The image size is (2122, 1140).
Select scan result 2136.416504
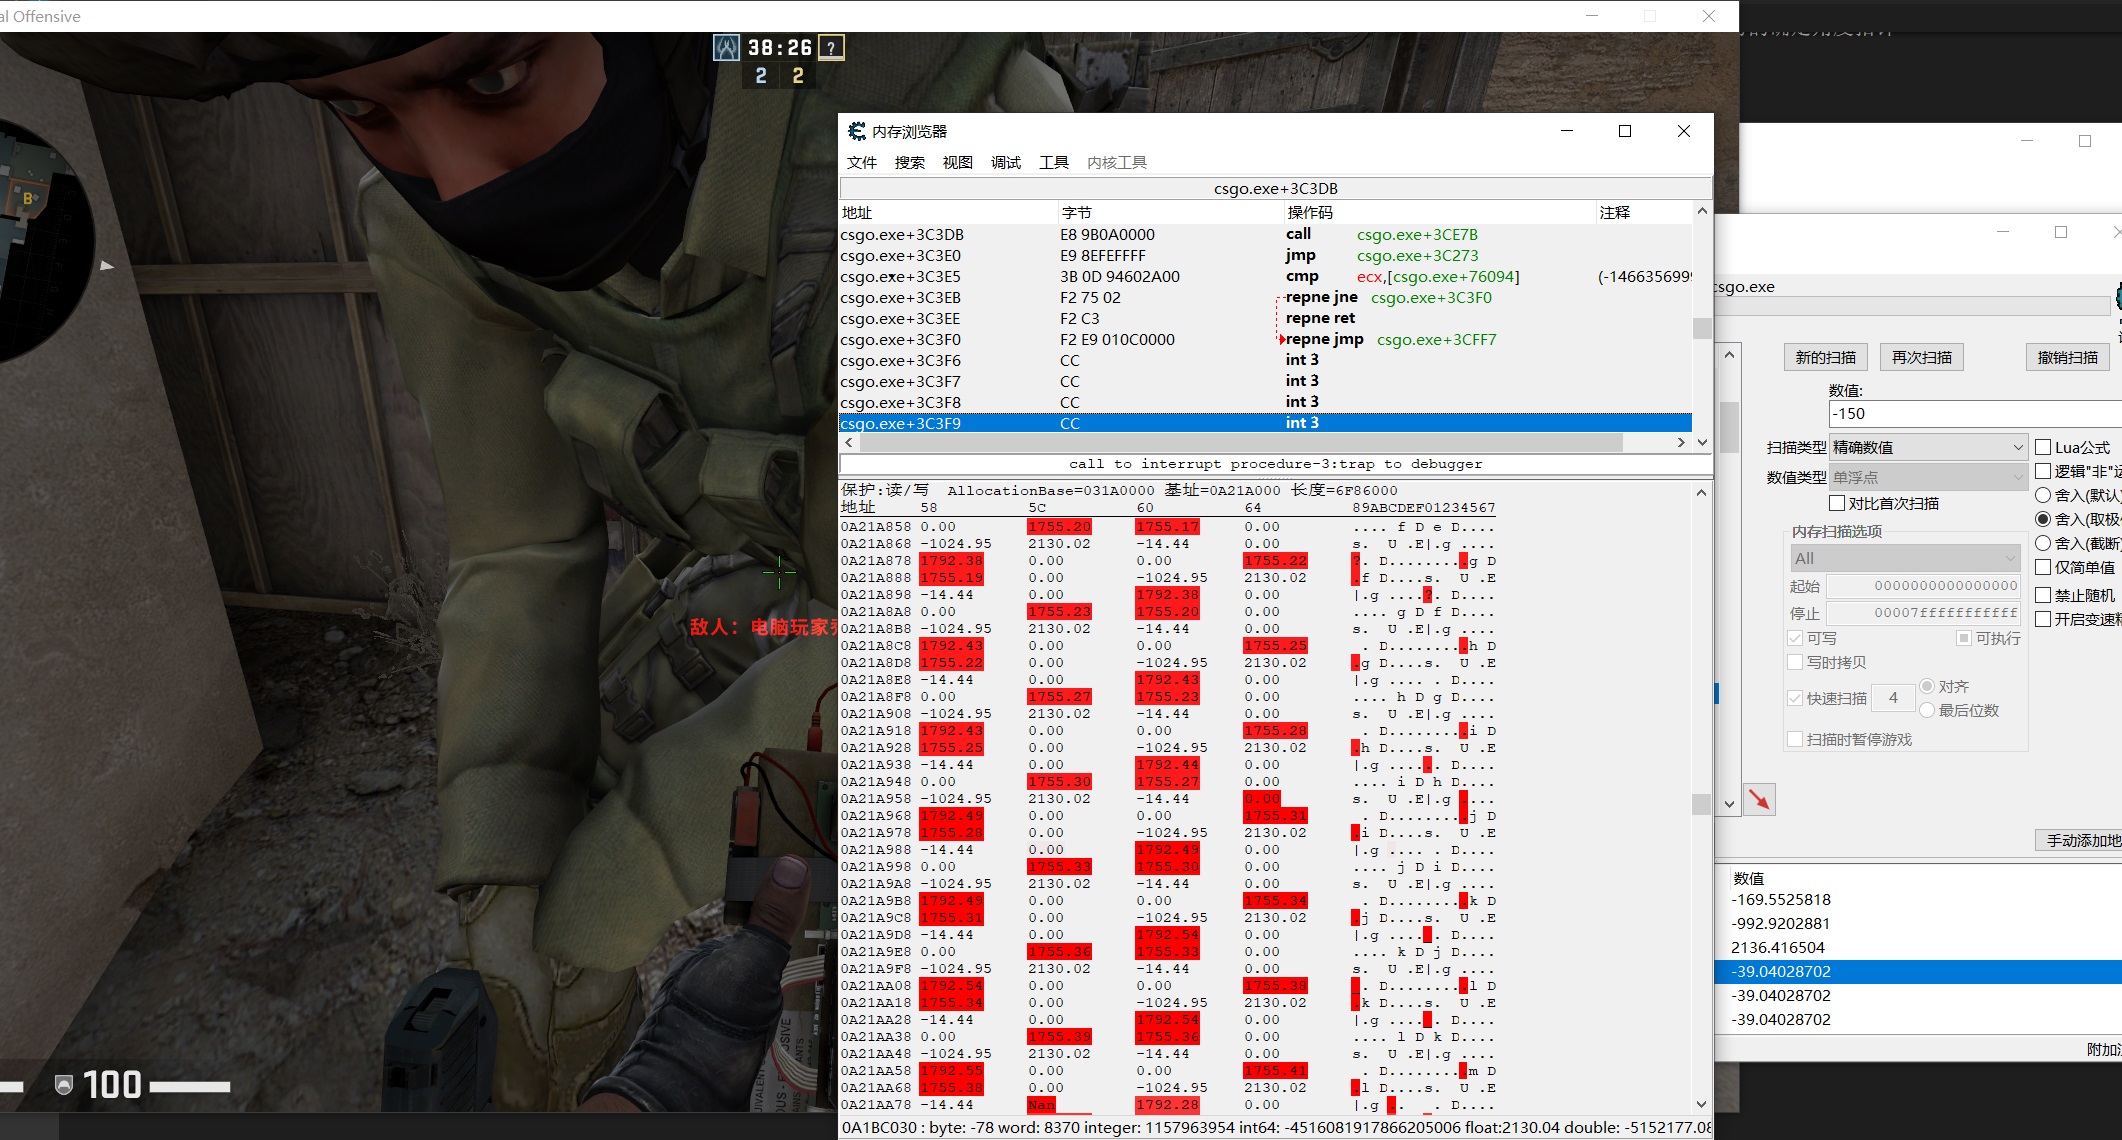[x=1778, y=947]
